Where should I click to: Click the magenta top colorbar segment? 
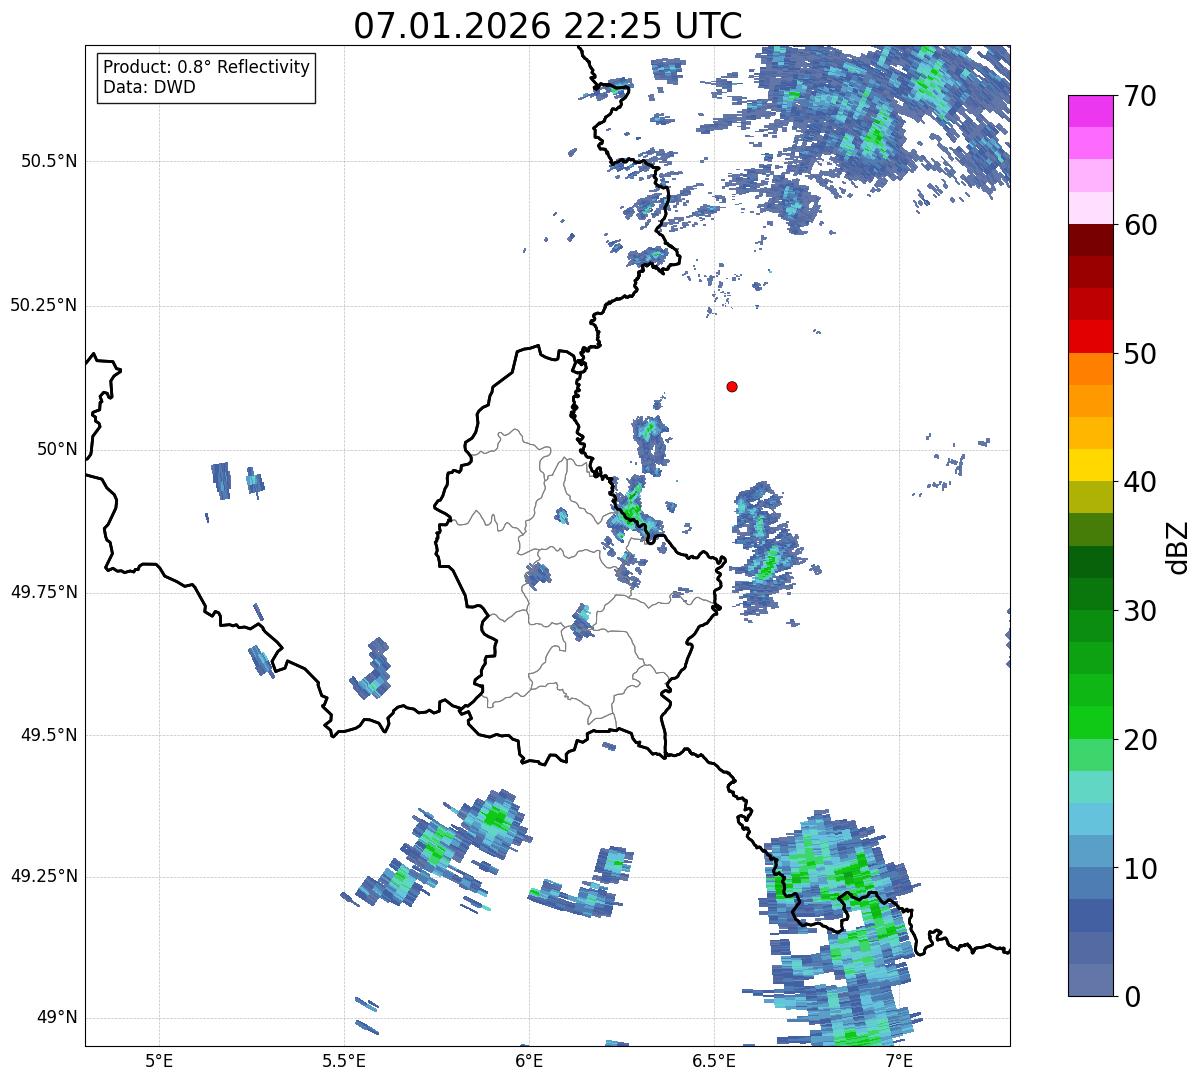[x=1090, y=112]
